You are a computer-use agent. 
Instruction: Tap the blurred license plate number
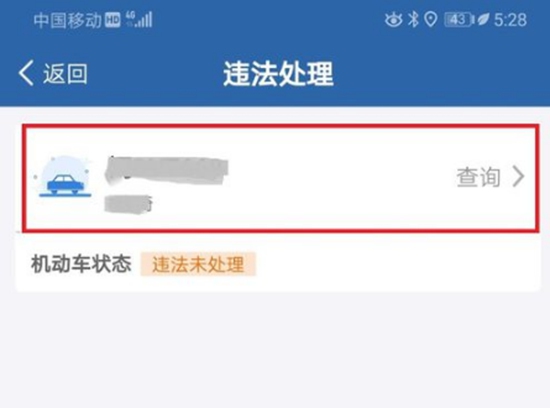[x=167, y=171]
